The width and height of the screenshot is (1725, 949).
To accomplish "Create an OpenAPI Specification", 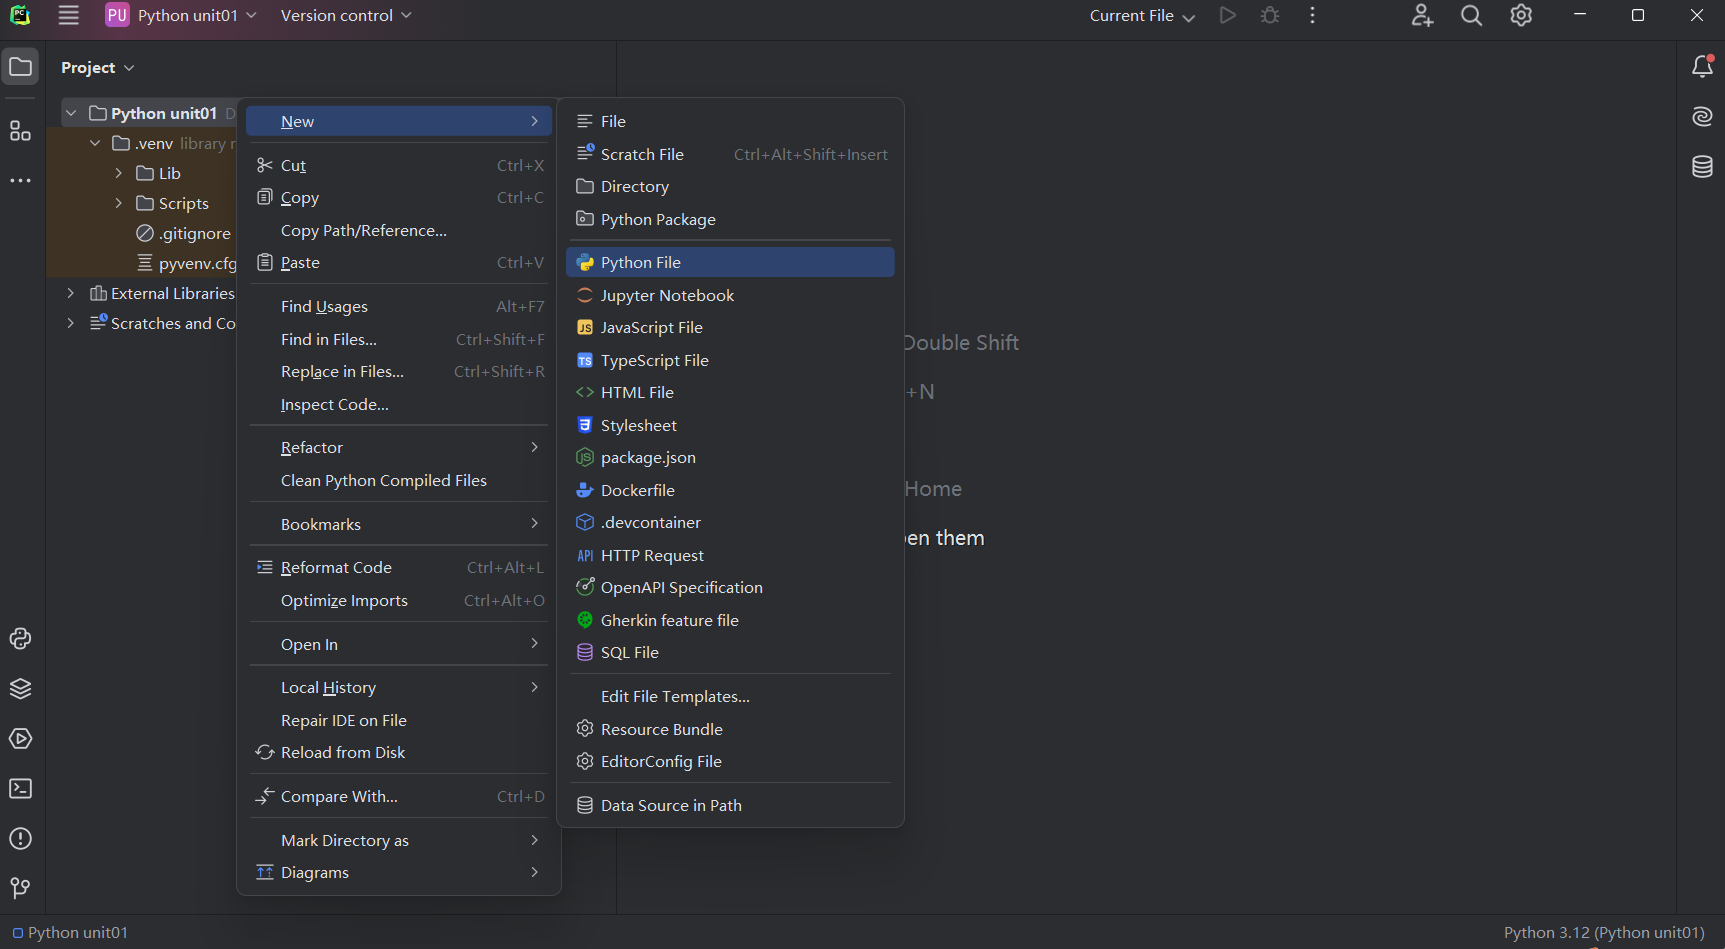I will click(730, 588).
